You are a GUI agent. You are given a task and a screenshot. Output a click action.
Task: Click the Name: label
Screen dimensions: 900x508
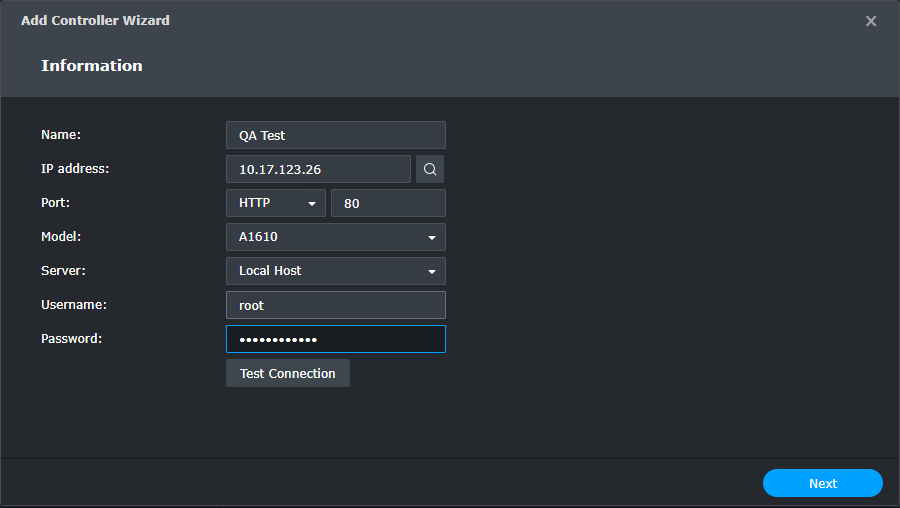[61, 135]
